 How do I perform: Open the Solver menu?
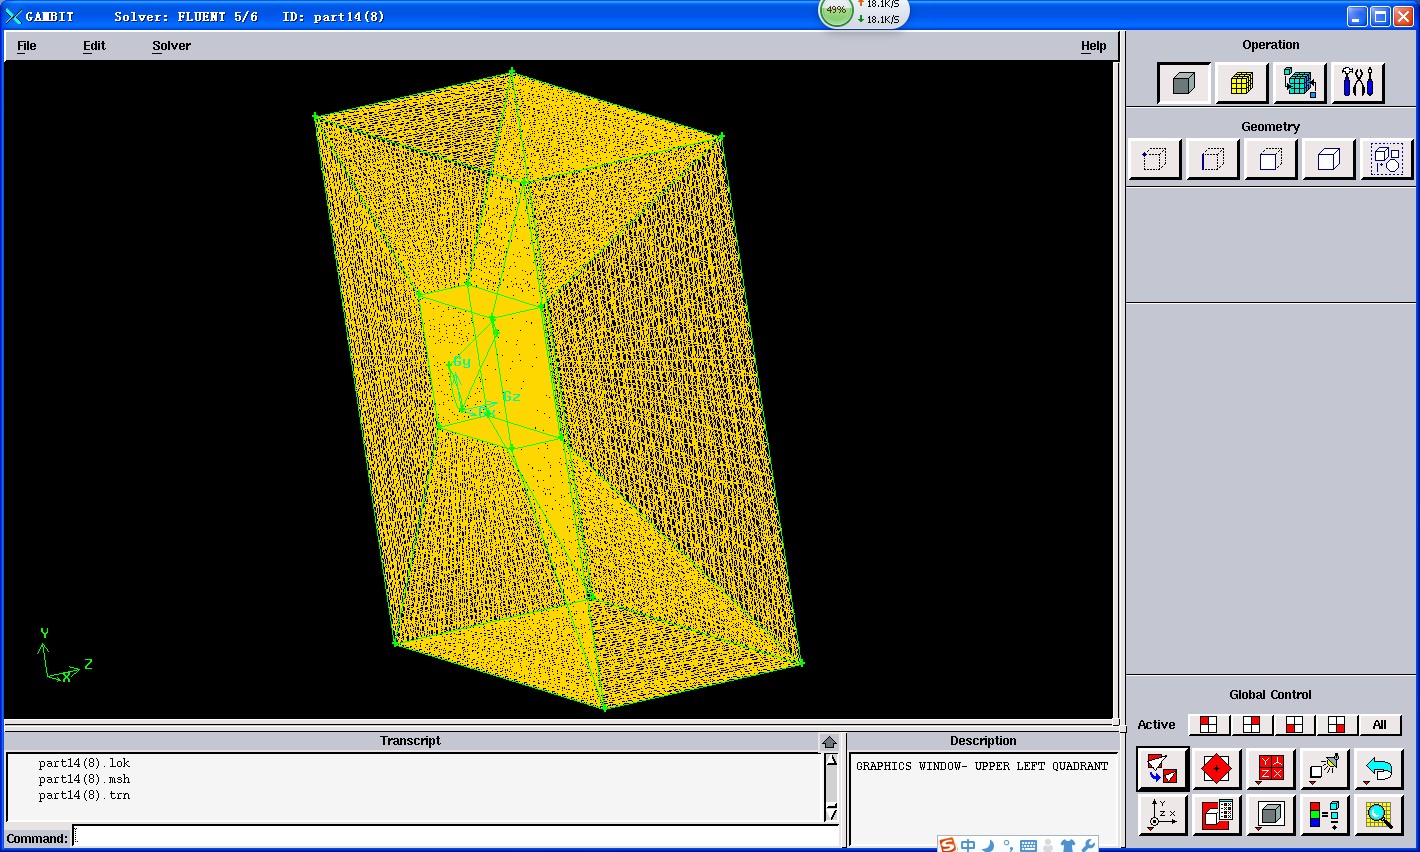point(171,46)
